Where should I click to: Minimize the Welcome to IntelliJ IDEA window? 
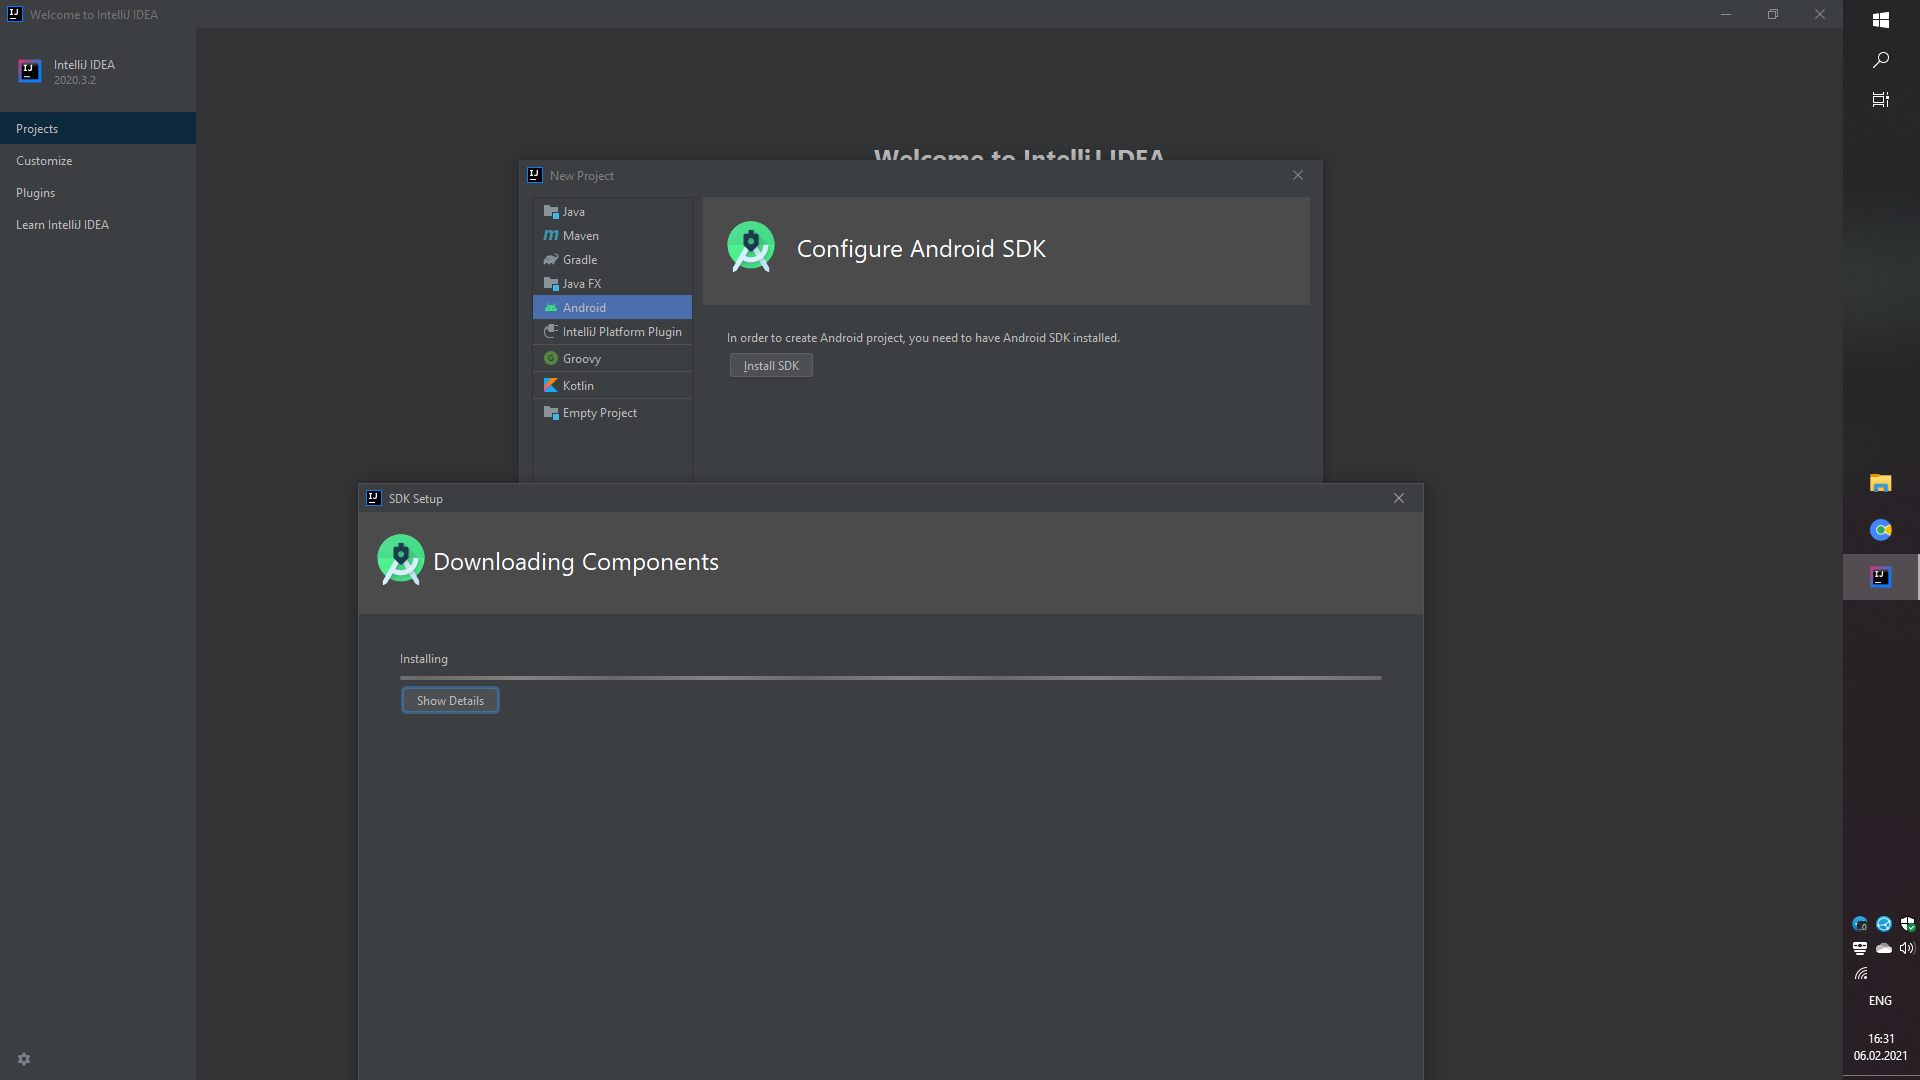pos(1726,14)
